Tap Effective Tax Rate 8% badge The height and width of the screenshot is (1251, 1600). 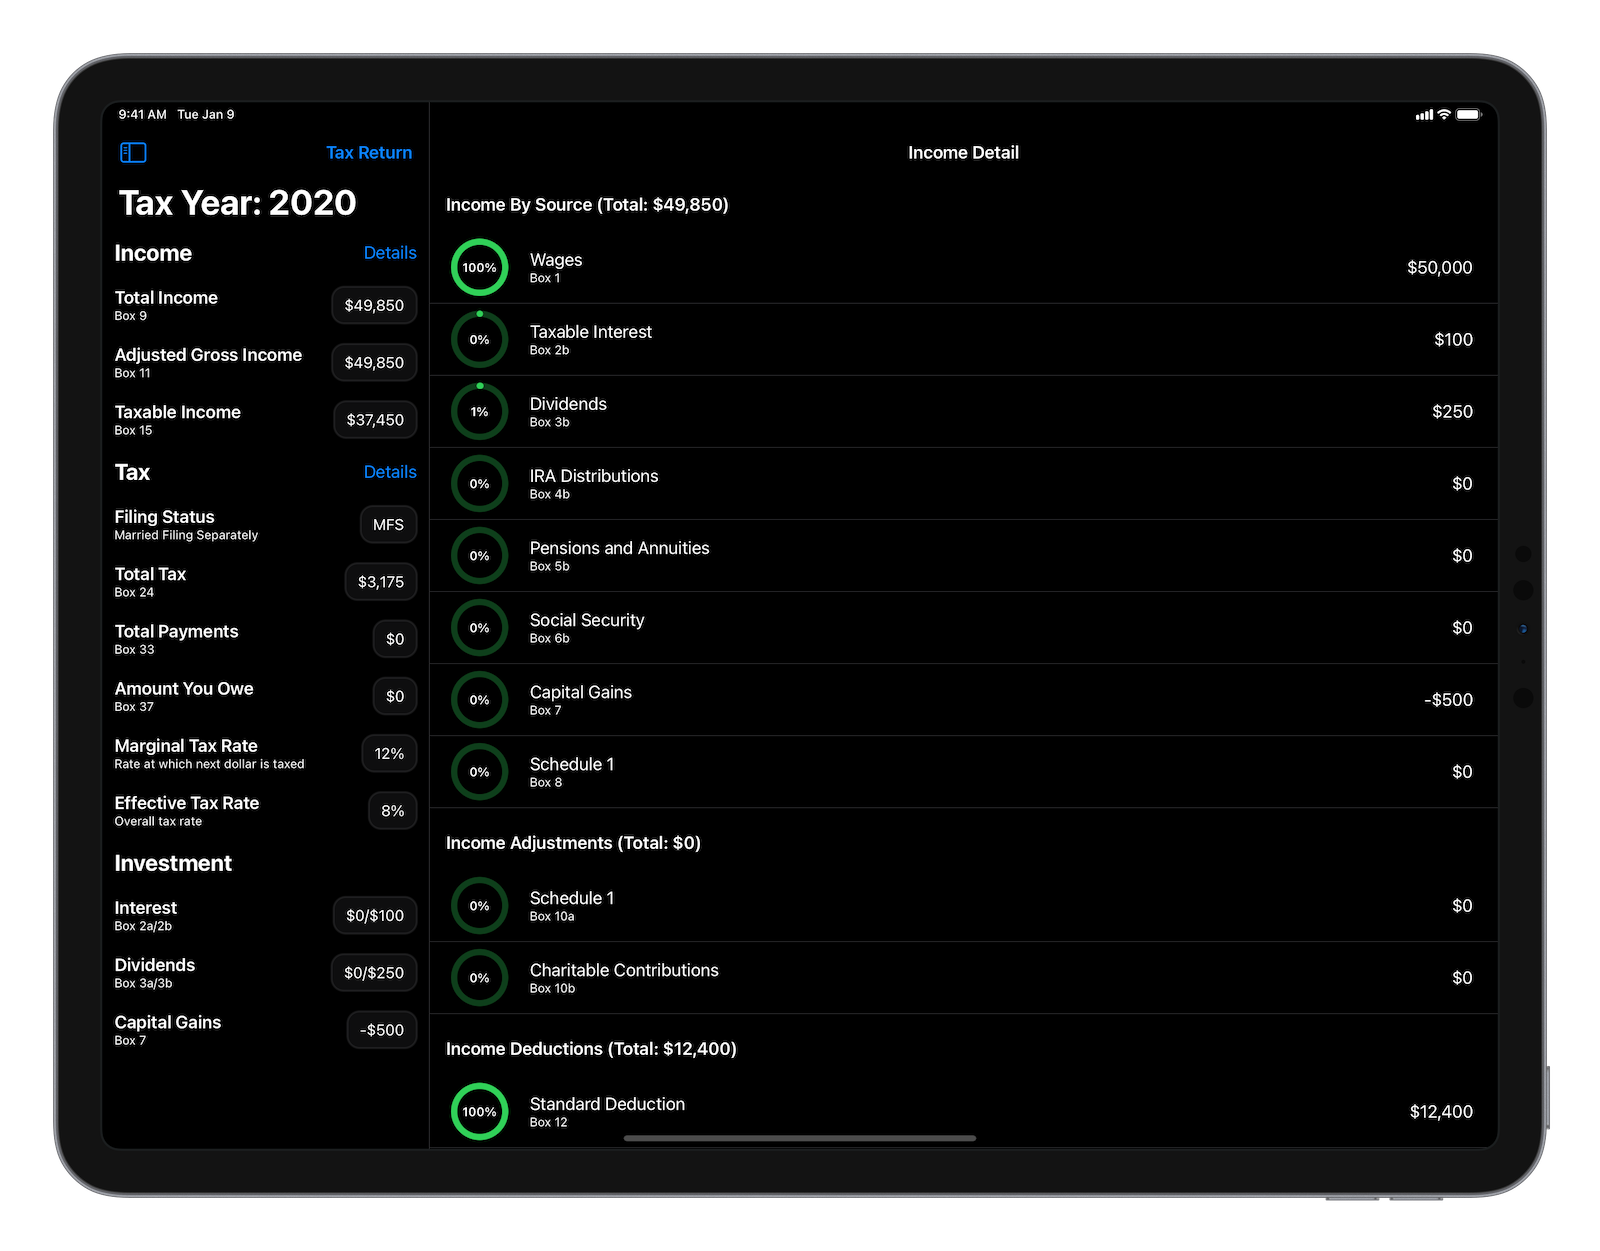coord(392,810)
